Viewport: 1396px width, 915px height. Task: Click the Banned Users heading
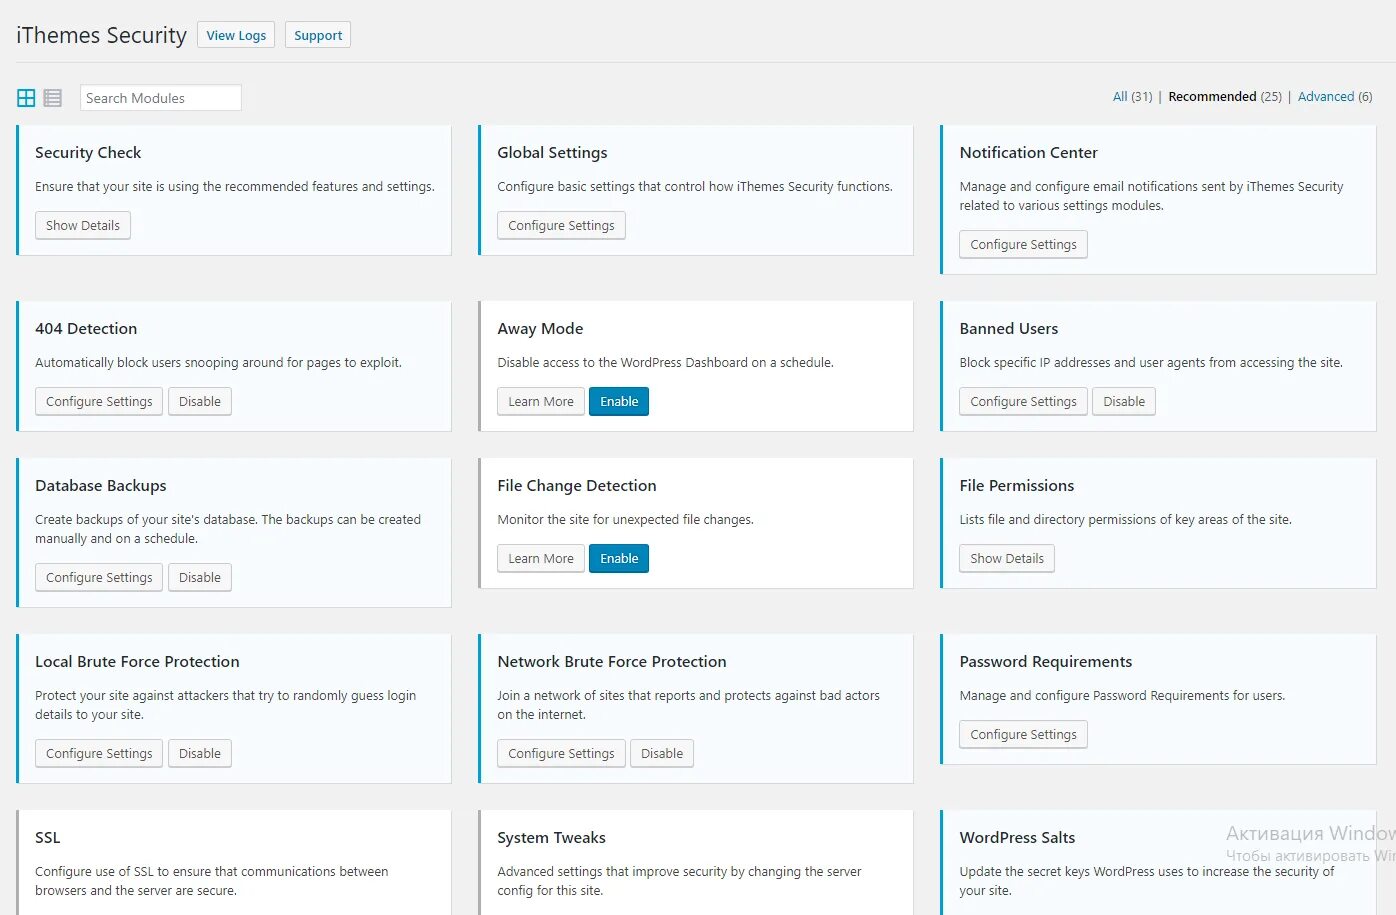[1008, 329]
